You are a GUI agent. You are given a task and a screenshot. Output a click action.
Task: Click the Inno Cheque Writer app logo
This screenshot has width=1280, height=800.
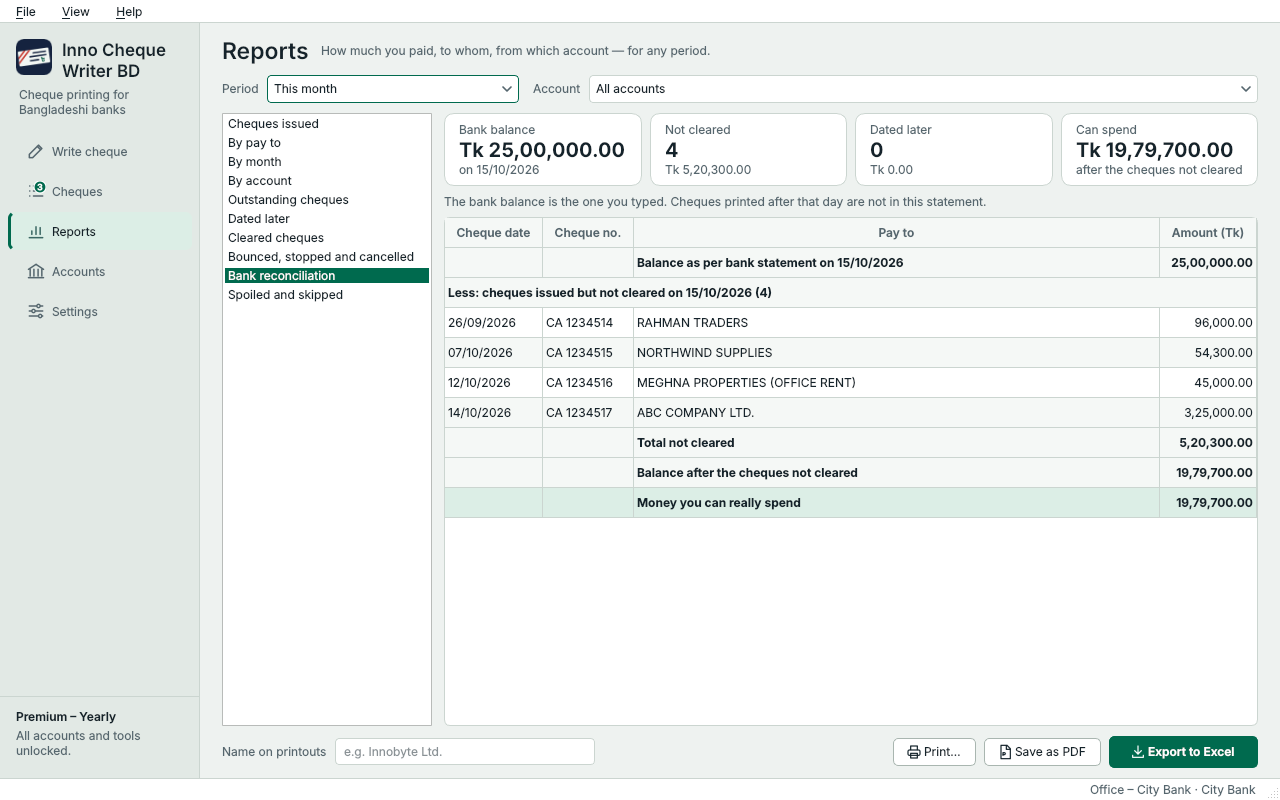click(34, 57)
